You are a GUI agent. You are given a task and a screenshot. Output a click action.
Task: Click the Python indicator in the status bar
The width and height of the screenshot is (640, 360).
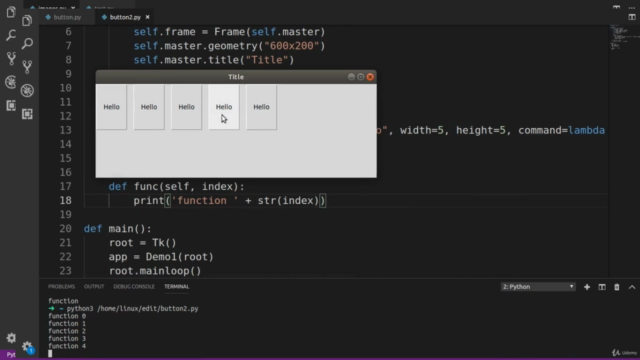click(11, 355)
